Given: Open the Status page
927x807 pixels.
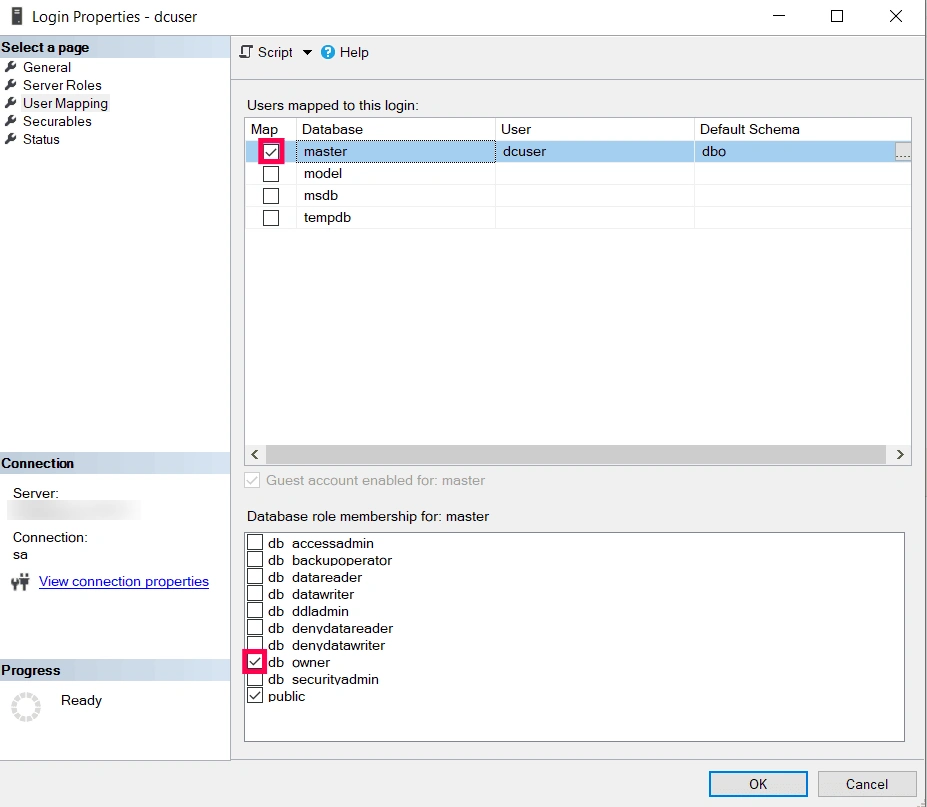Looking at the screenshot, I should tap(41, 140).
